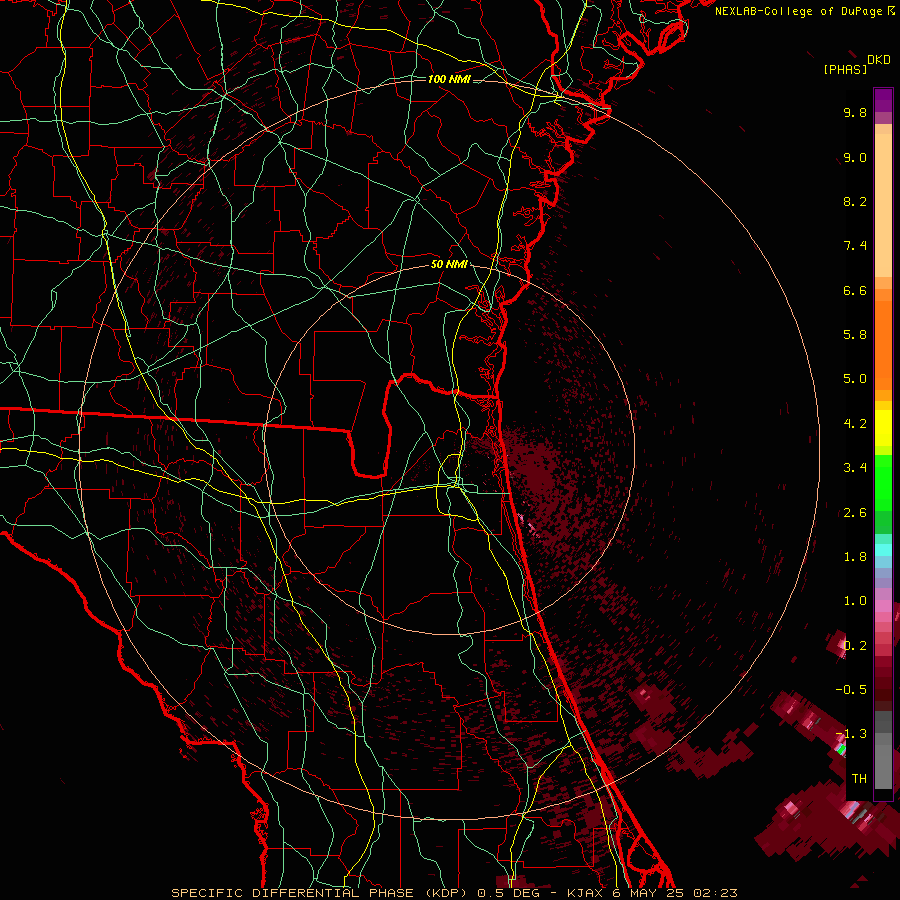
Task: Pick the bright green color bar segment
Action: [x=883, y=482]
